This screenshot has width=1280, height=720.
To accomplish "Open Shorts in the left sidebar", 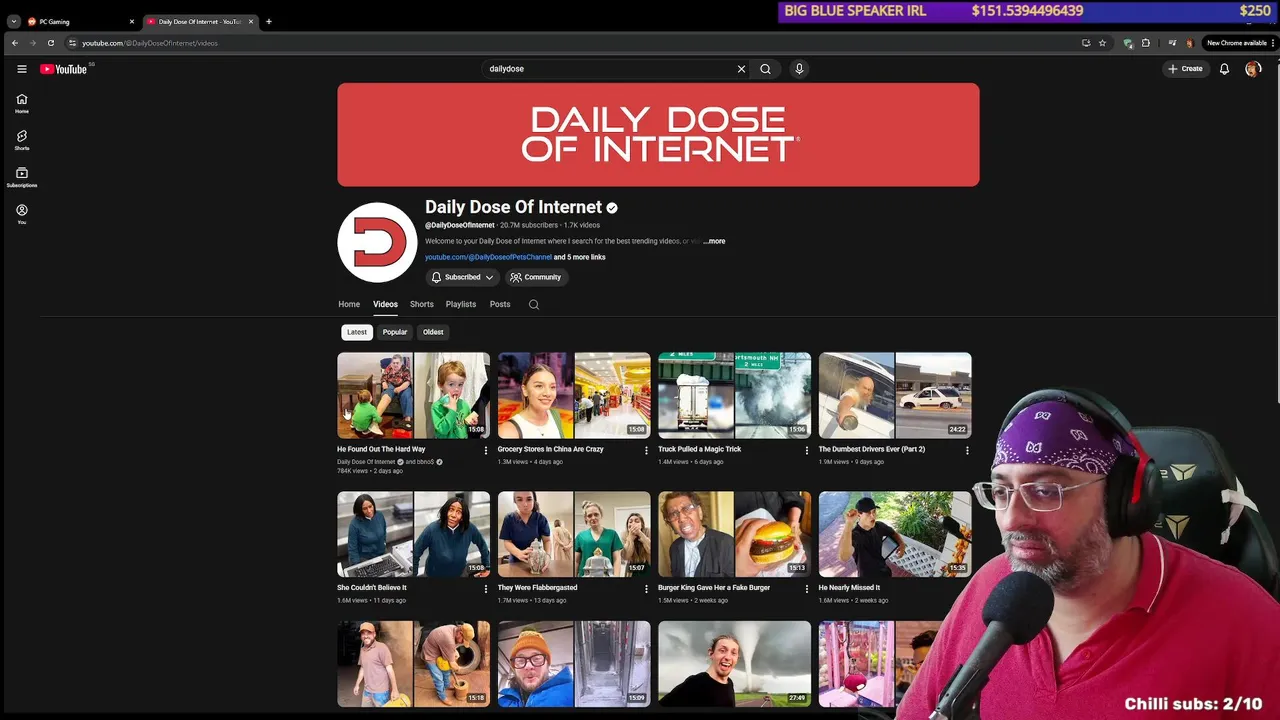I will [21, 140].
